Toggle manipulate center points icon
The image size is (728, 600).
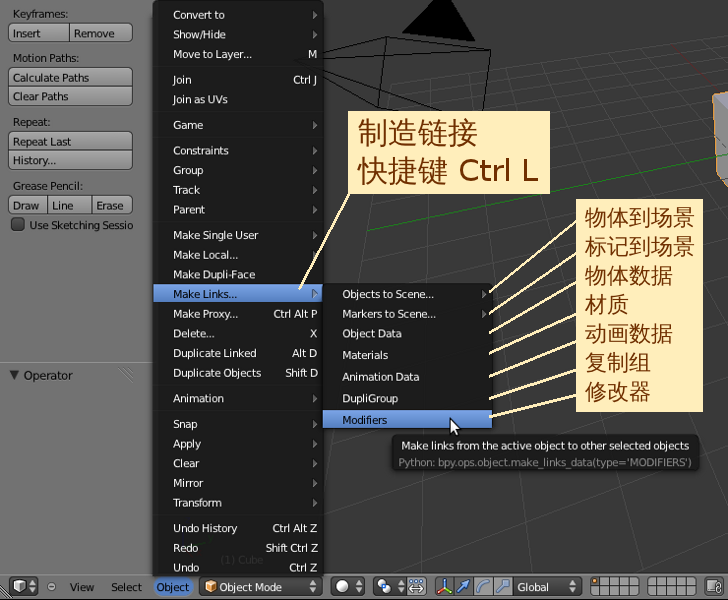tap(416, 587)
